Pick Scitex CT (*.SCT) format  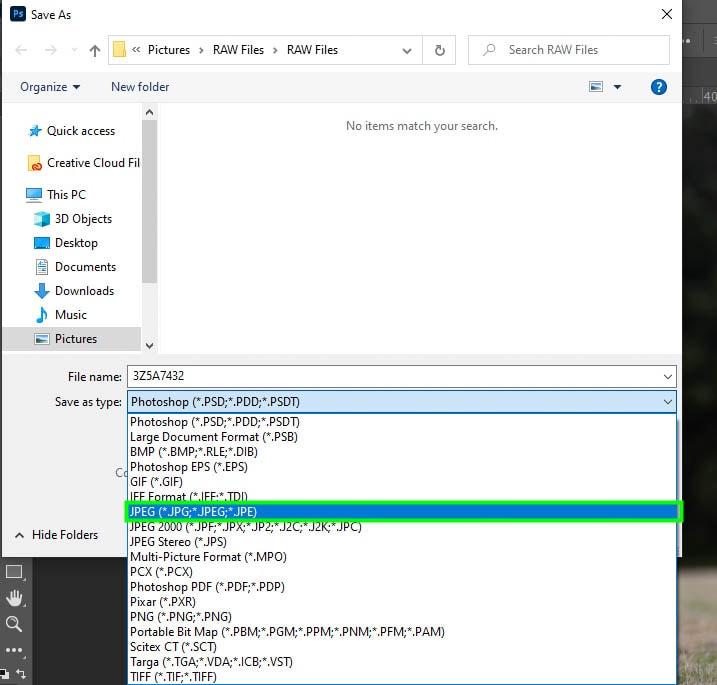[402, 647]
